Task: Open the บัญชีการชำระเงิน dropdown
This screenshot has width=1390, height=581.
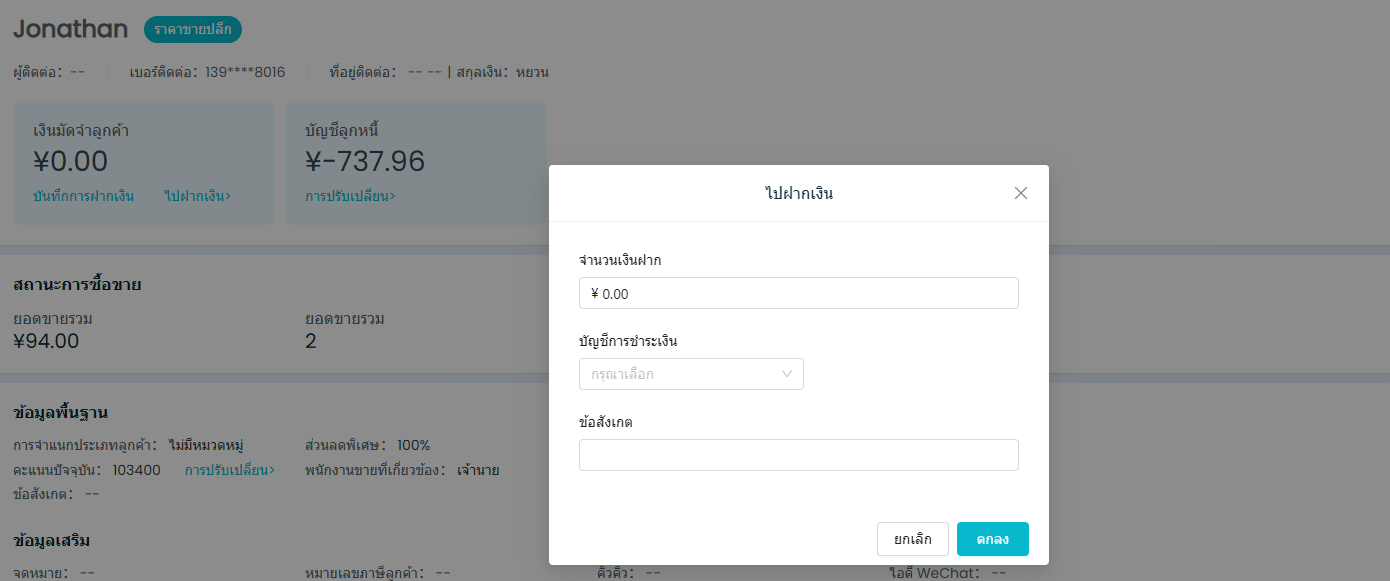Action: coord(691,374)
